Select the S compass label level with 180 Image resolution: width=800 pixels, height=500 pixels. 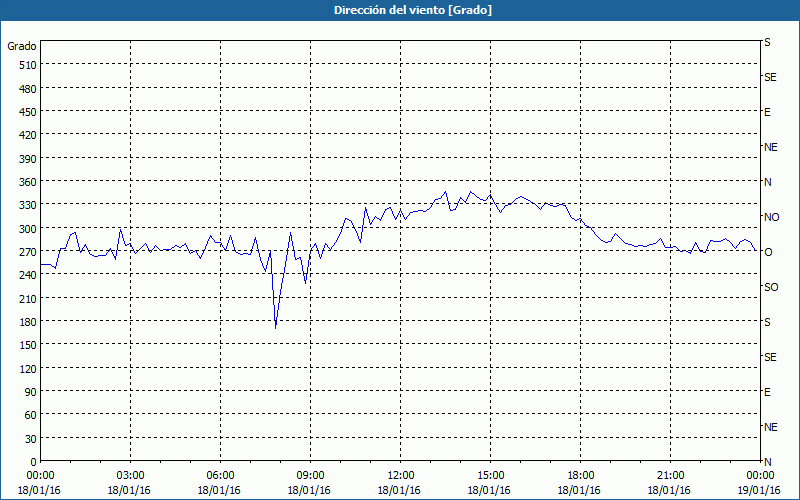(767, 322)
